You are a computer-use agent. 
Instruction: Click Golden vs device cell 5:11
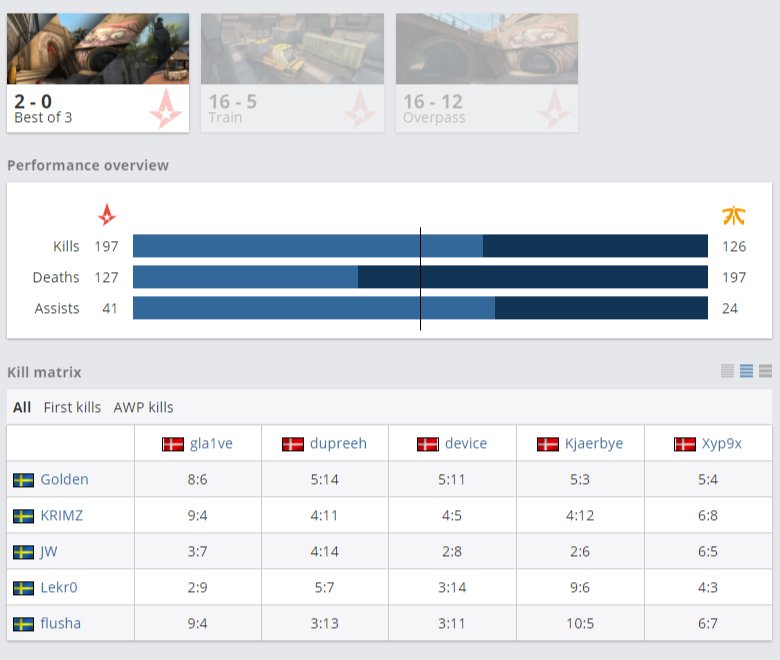point(453,479)
